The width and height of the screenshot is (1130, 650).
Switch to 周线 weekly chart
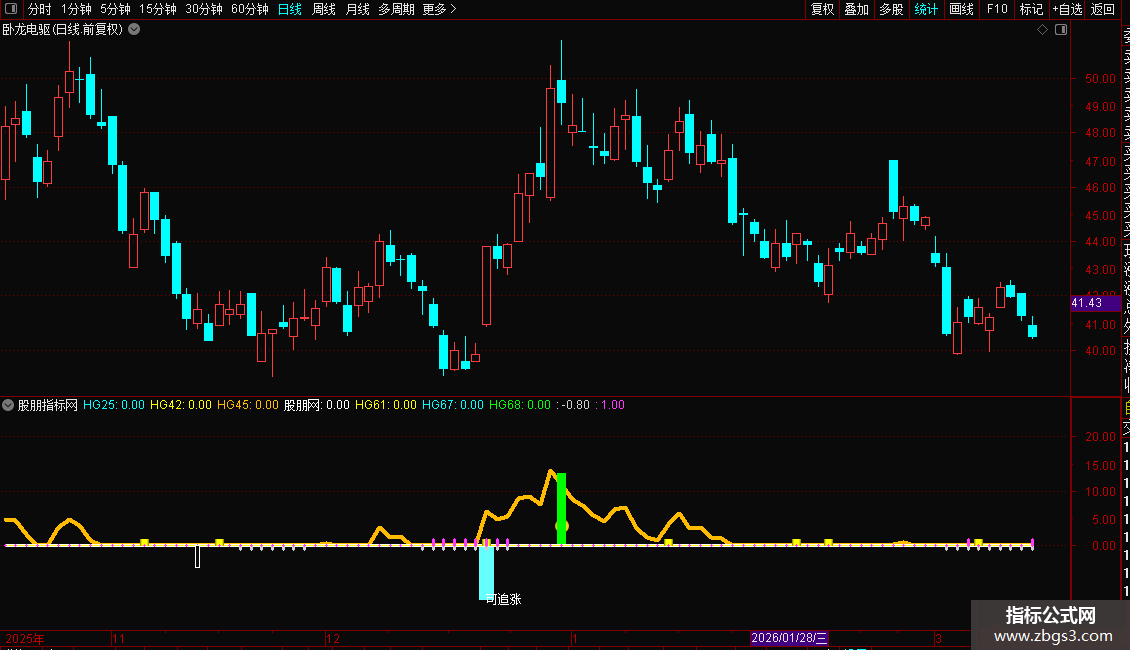[324, 9]
